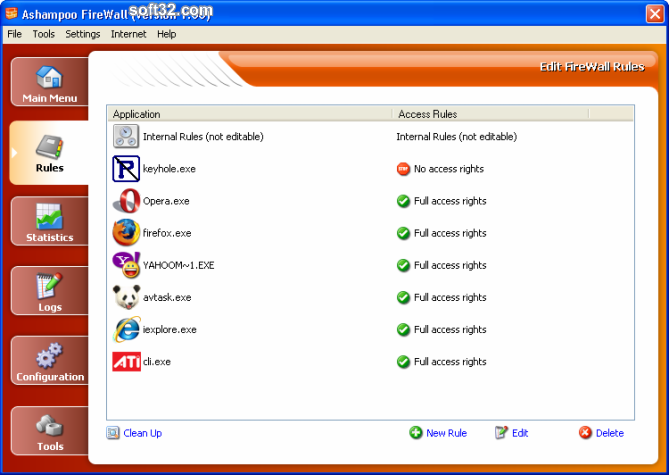The width and height of the screenshot is (669, 475).
Task: Open the Settings menu
Action: pos(83,34)
